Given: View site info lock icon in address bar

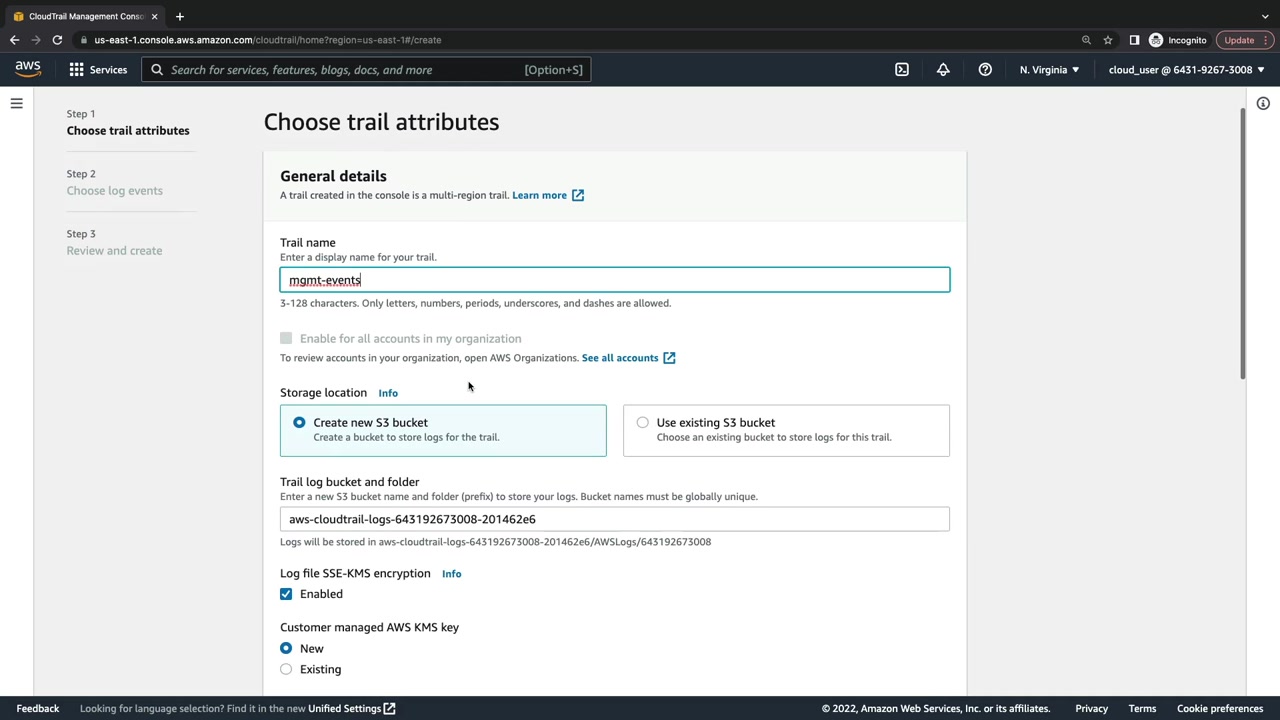Looking at the screenshot, I should point(85,40).
